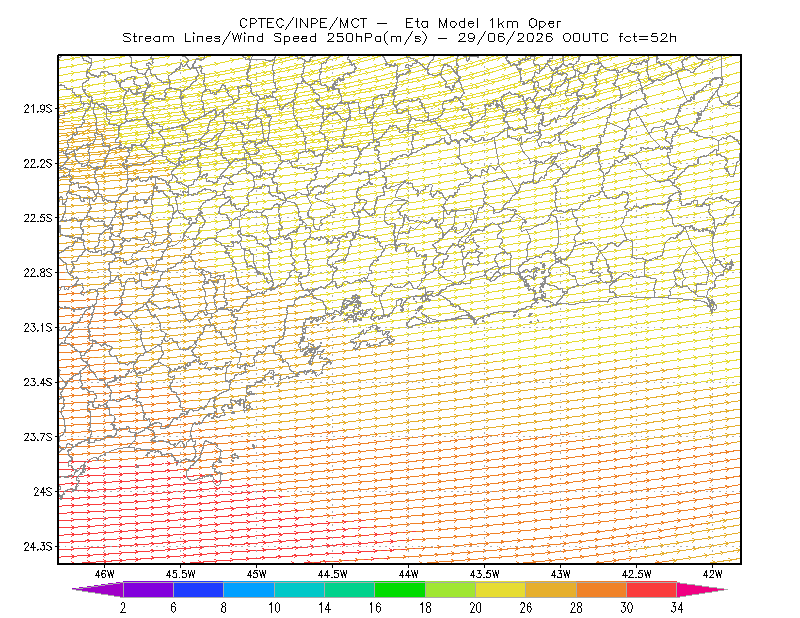The width and height of the screenshot is (800, 618).
Task: Click the colorbar value label 8
Action: 223,608
